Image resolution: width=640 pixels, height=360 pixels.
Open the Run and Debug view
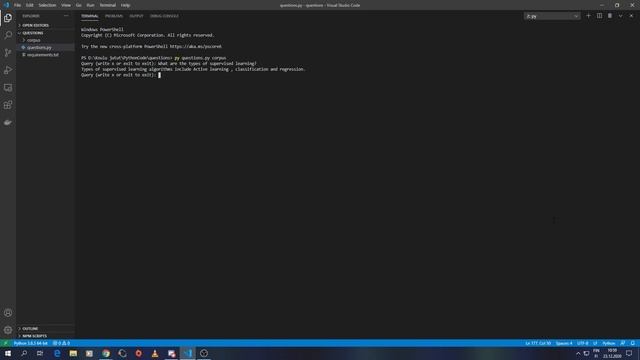click(8, 70)
